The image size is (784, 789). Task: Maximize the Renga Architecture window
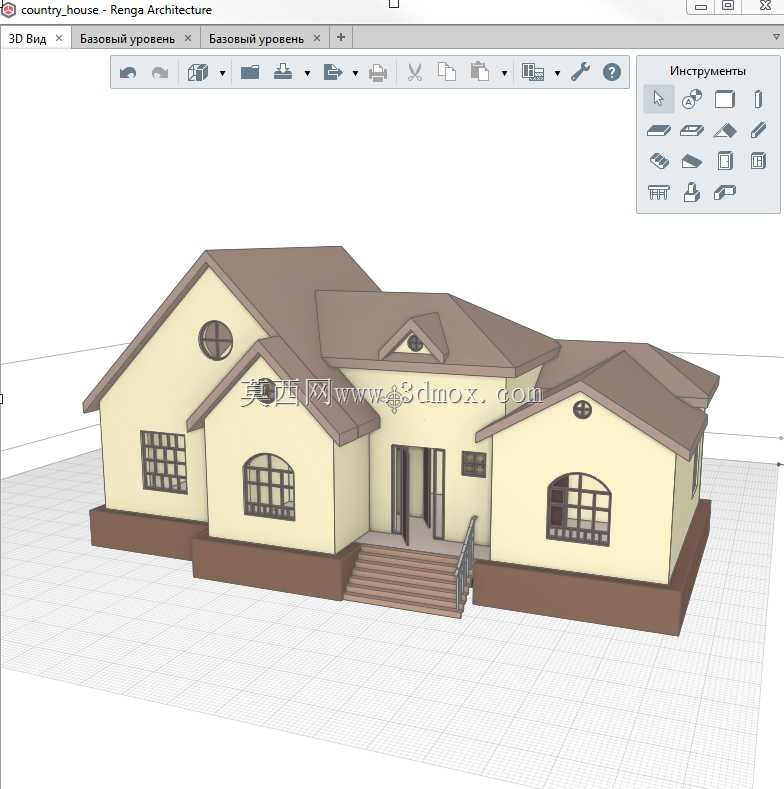coord(728,6)
